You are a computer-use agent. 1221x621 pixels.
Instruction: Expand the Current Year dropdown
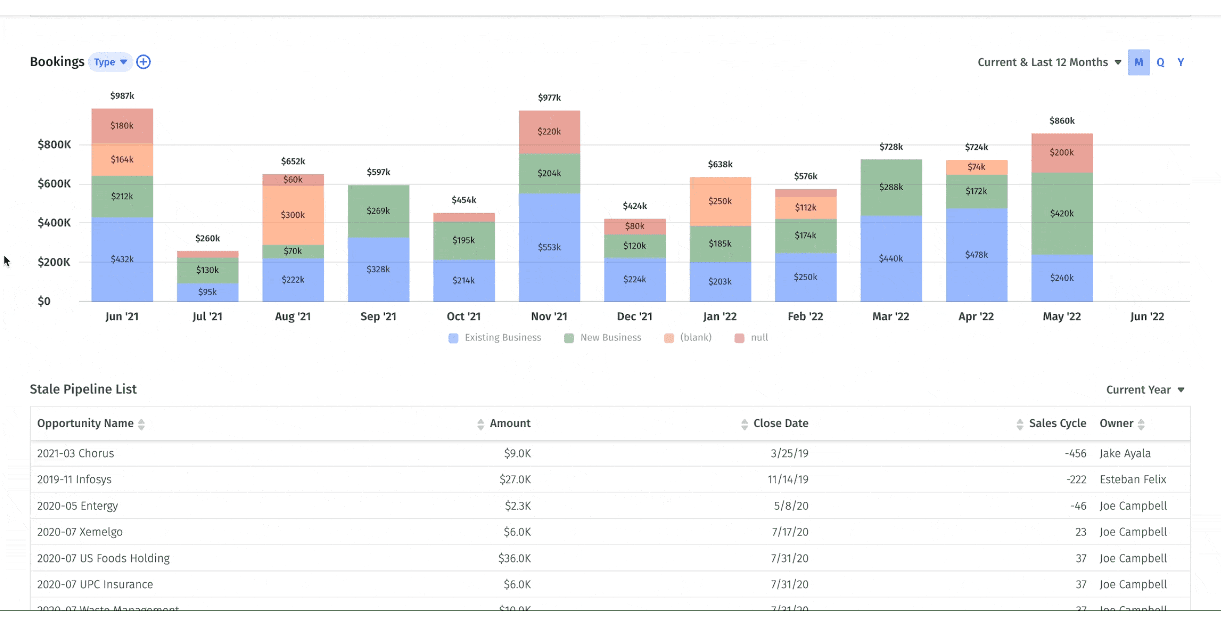(1145, 390)
